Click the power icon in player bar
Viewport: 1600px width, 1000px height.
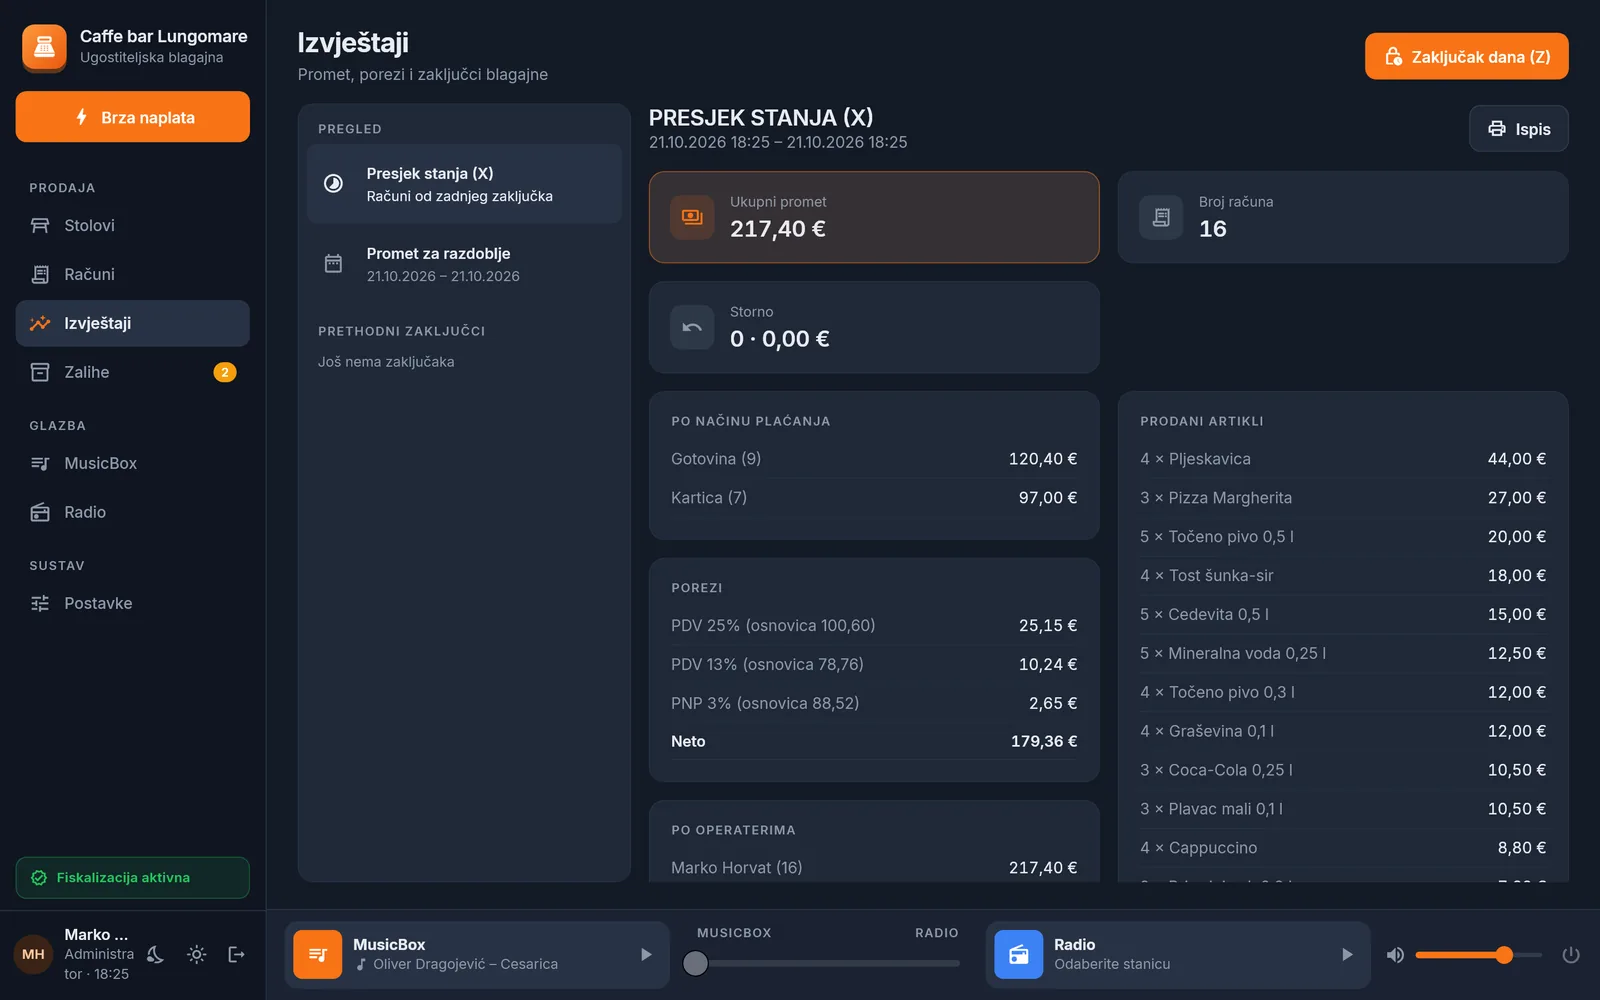(1571, 955)
